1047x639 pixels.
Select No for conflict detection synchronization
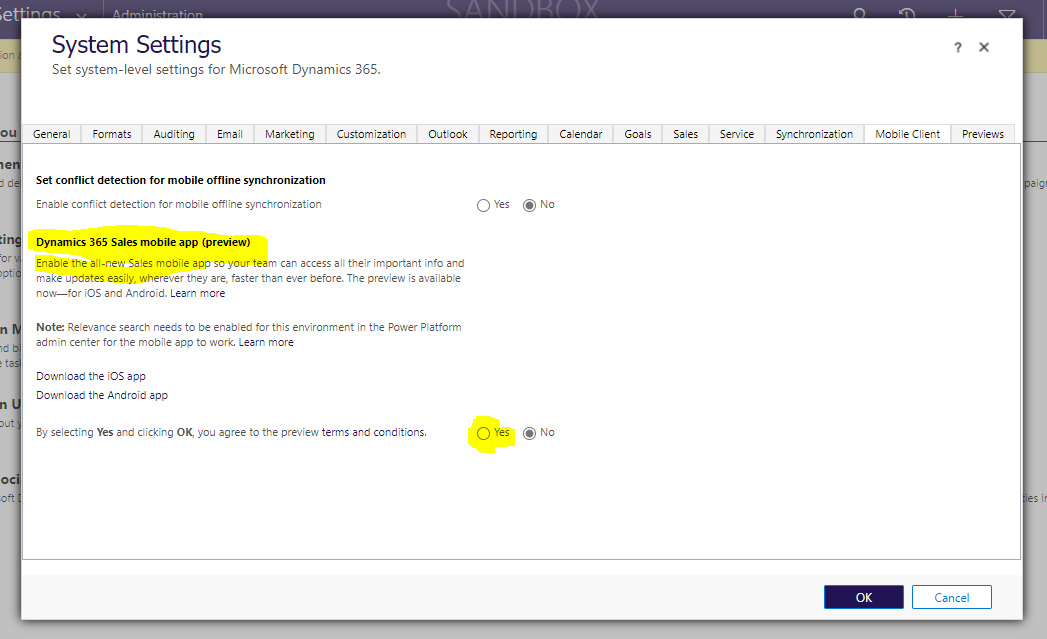(x=530, y=205)
